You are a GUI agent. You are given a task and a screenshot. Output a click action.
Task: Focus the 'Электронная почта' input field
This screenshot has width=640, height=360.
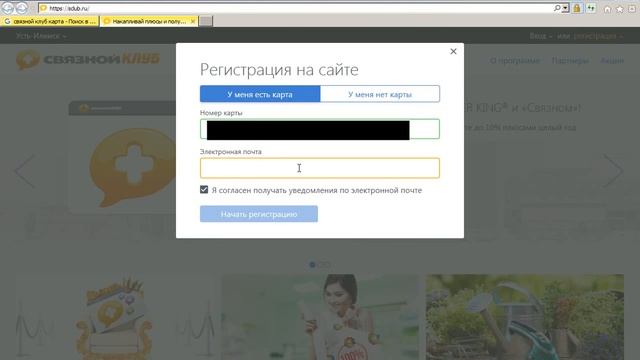tap(320, 168)
